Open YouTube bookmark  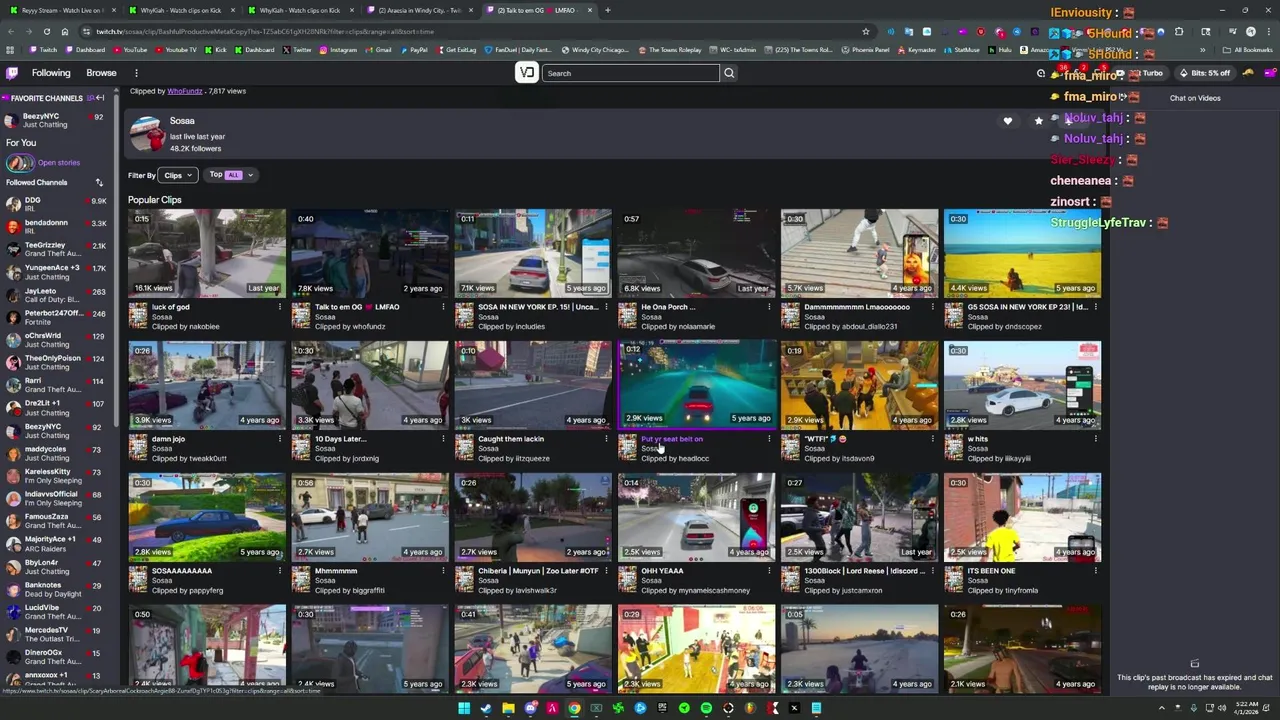tap(130, 50)
